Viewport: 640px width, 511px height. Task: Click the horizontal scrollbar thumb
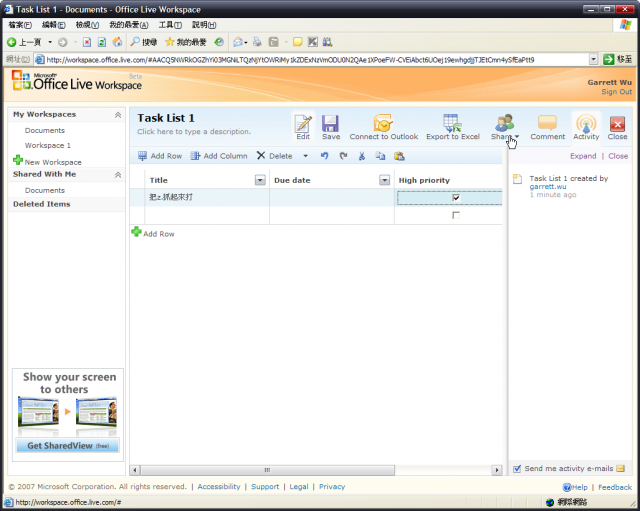click(x=268, y=470)
